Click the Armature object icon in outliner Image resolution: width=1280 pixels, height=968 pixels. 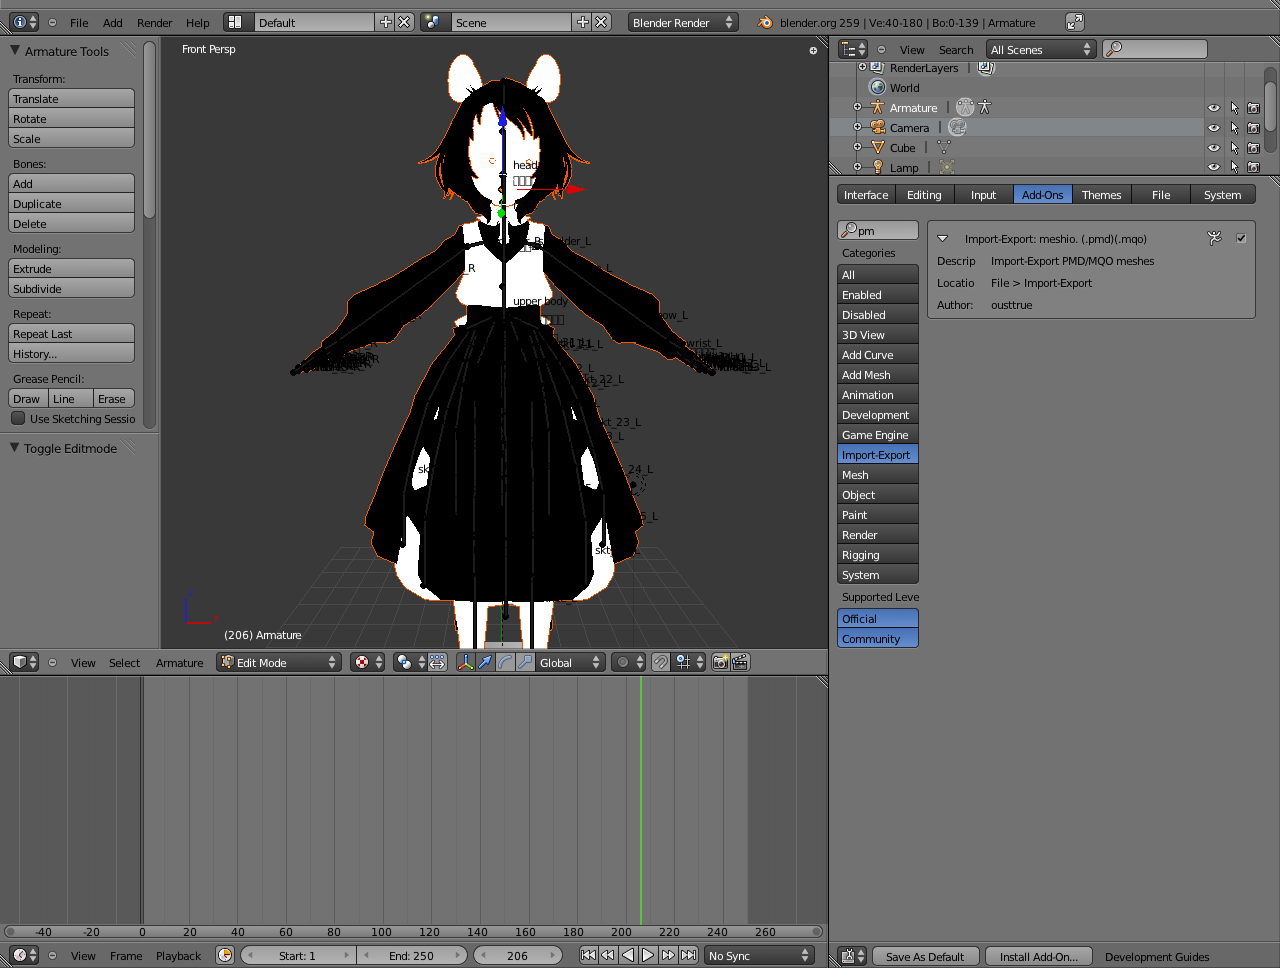click(878, 107)
